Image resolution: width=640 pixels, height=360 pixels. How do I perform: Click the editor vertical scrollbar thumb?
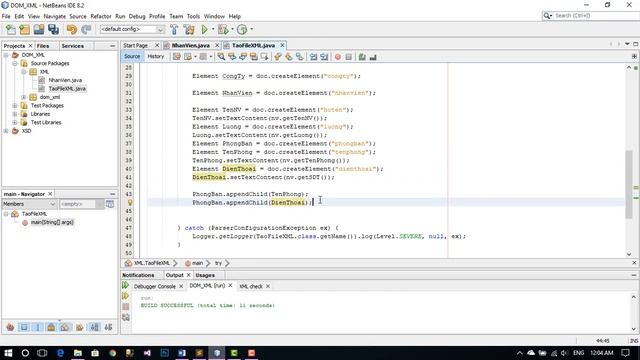[x=629, y=184]
